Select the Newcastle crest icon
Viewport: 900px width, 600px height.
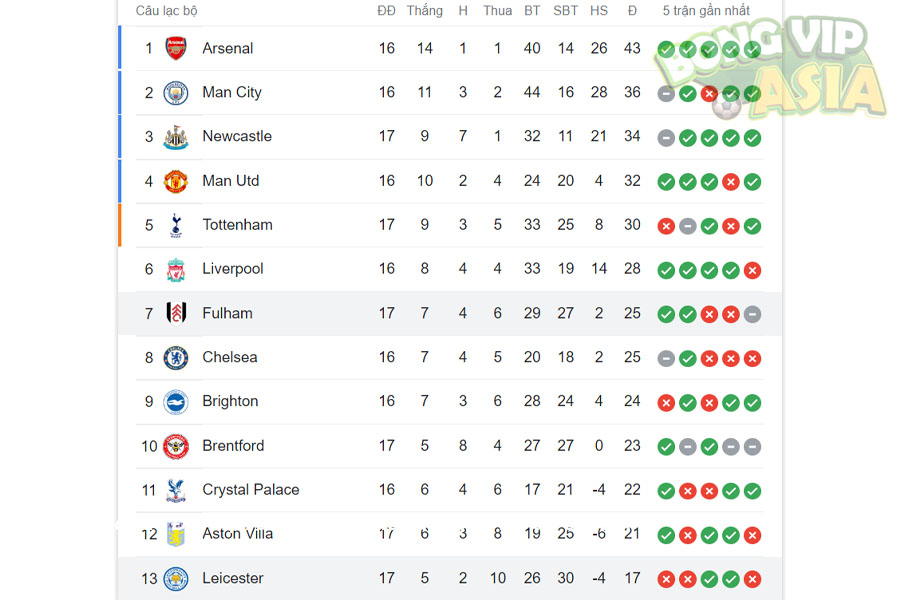click(x=176, y=137)
